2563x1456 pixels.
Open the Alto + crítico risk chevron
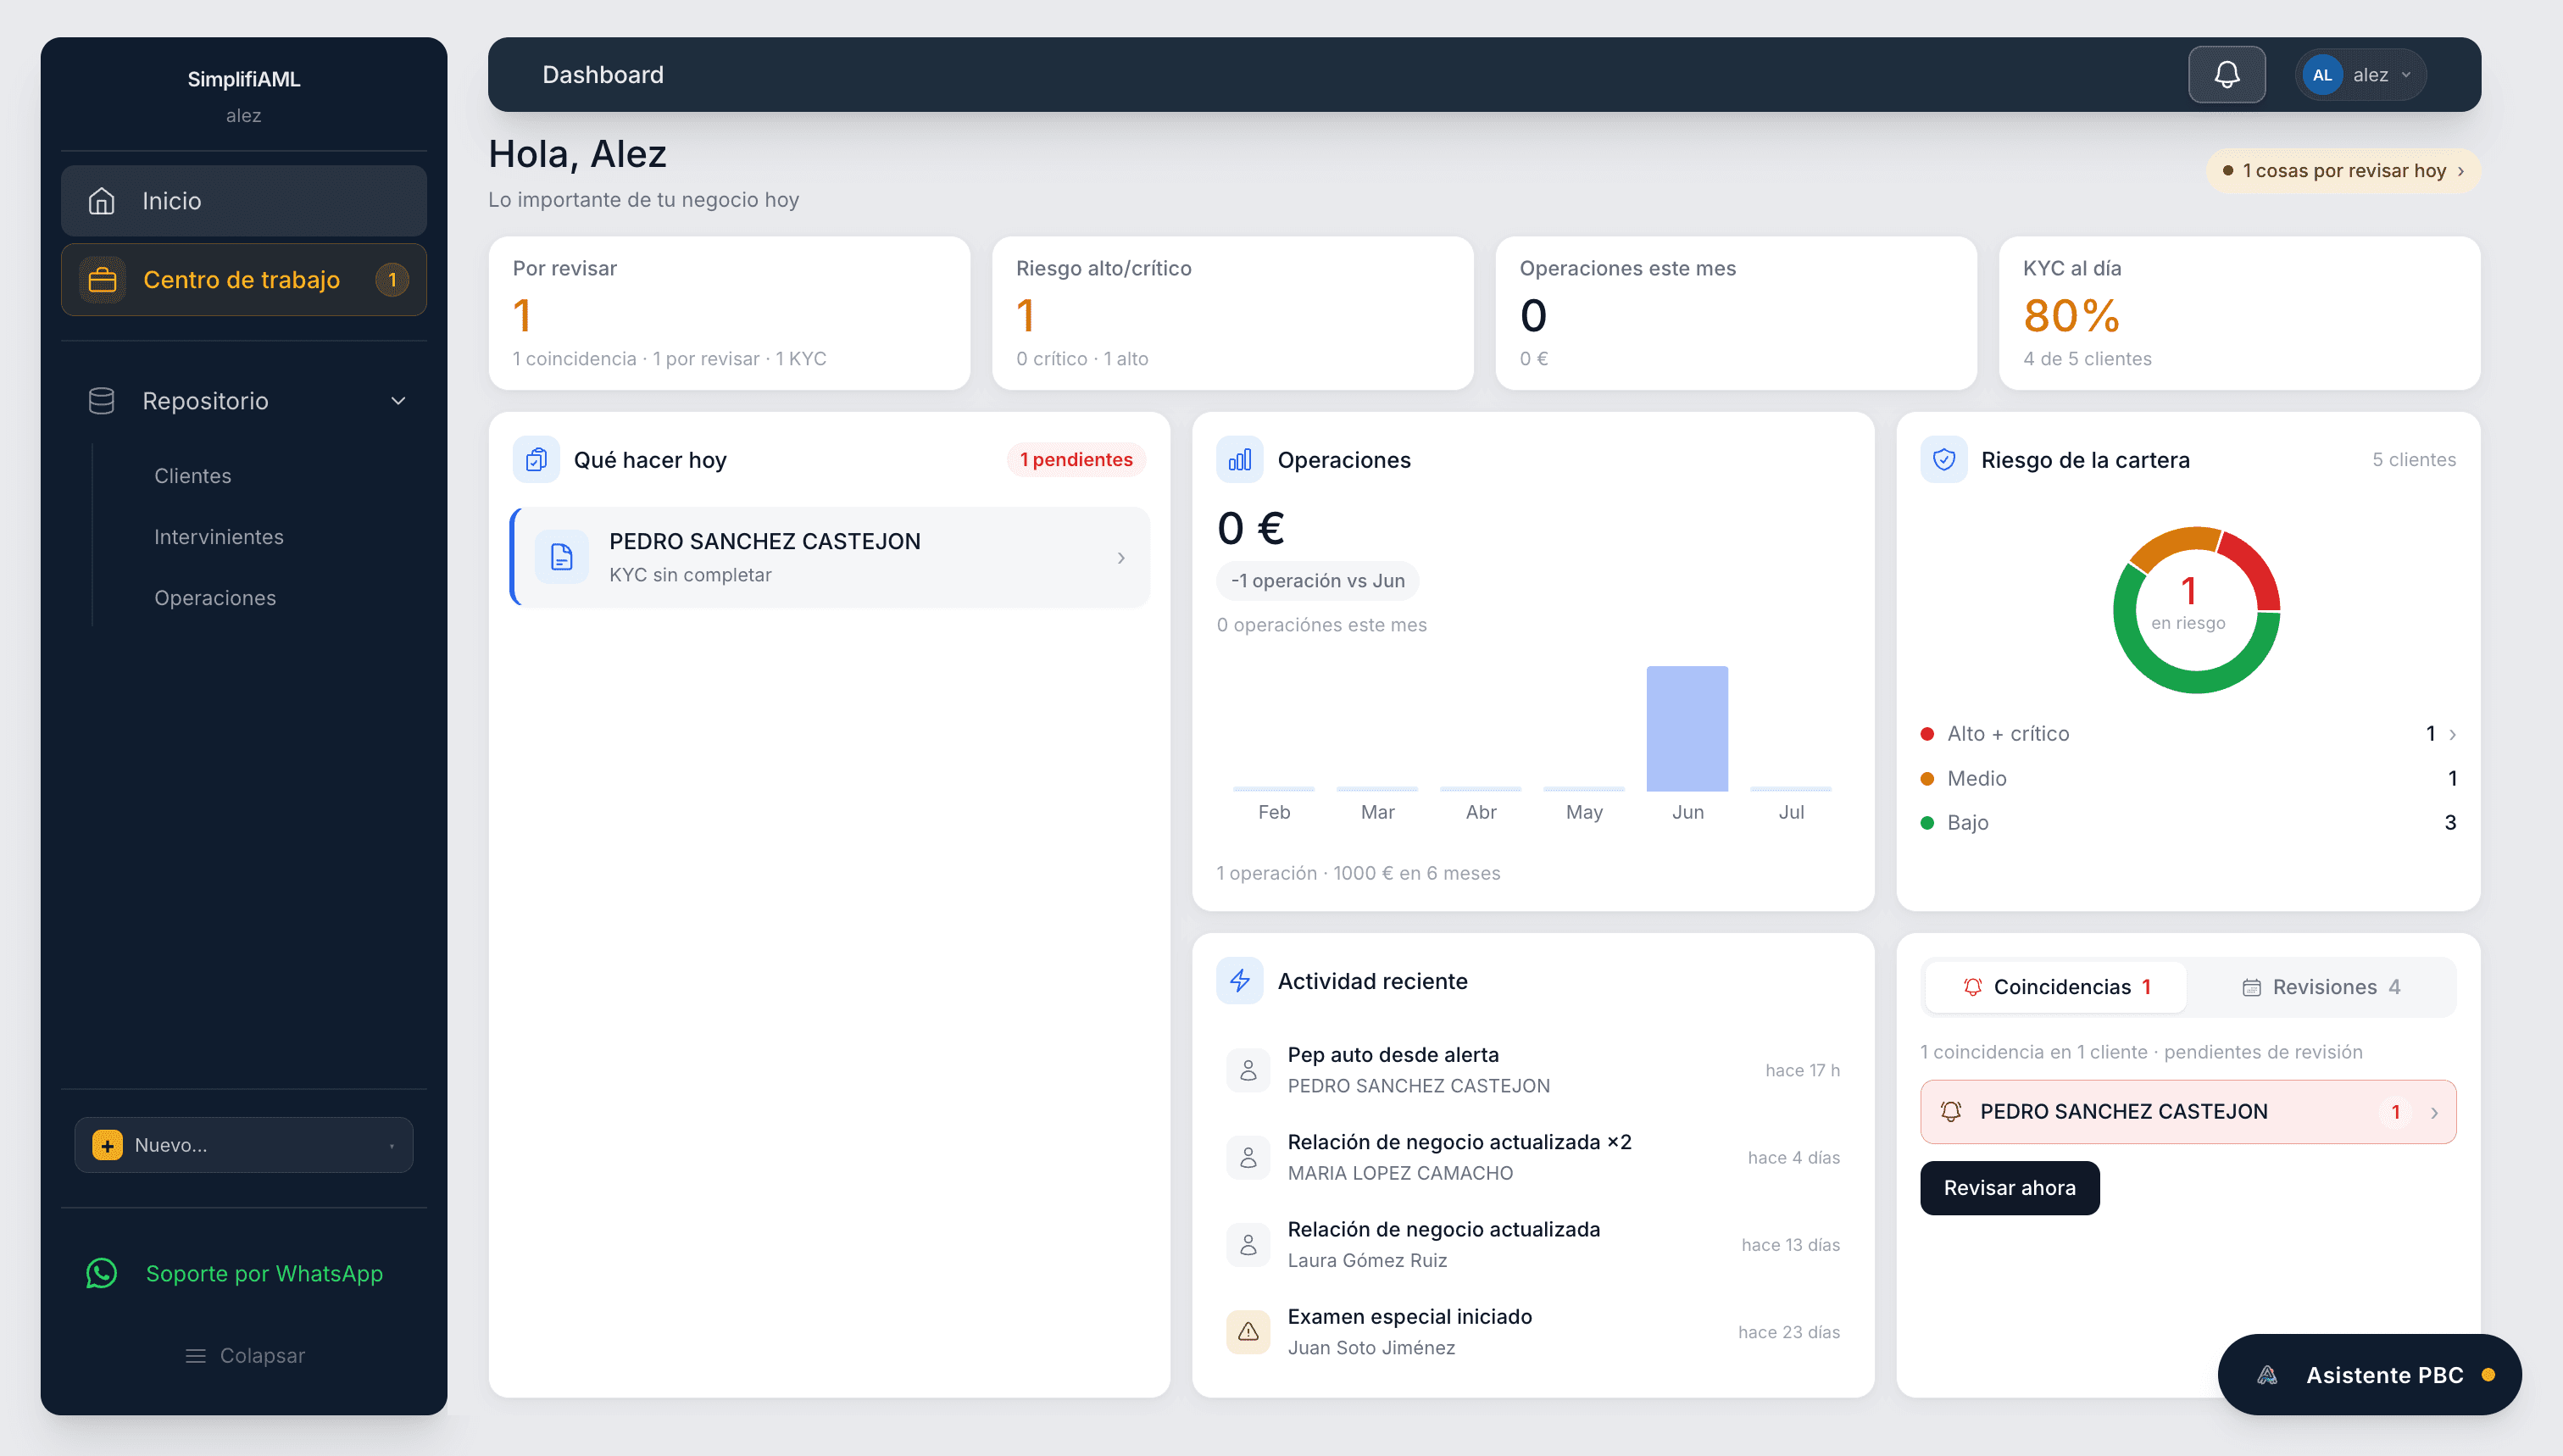pos(2452,734)
